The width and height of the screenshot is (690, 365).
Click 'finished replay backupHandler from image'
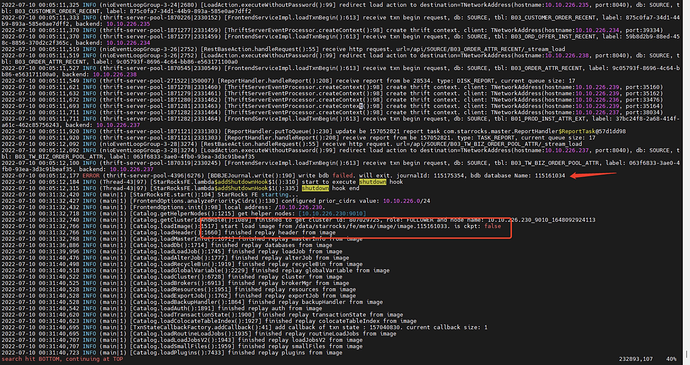tap(316, 302)
